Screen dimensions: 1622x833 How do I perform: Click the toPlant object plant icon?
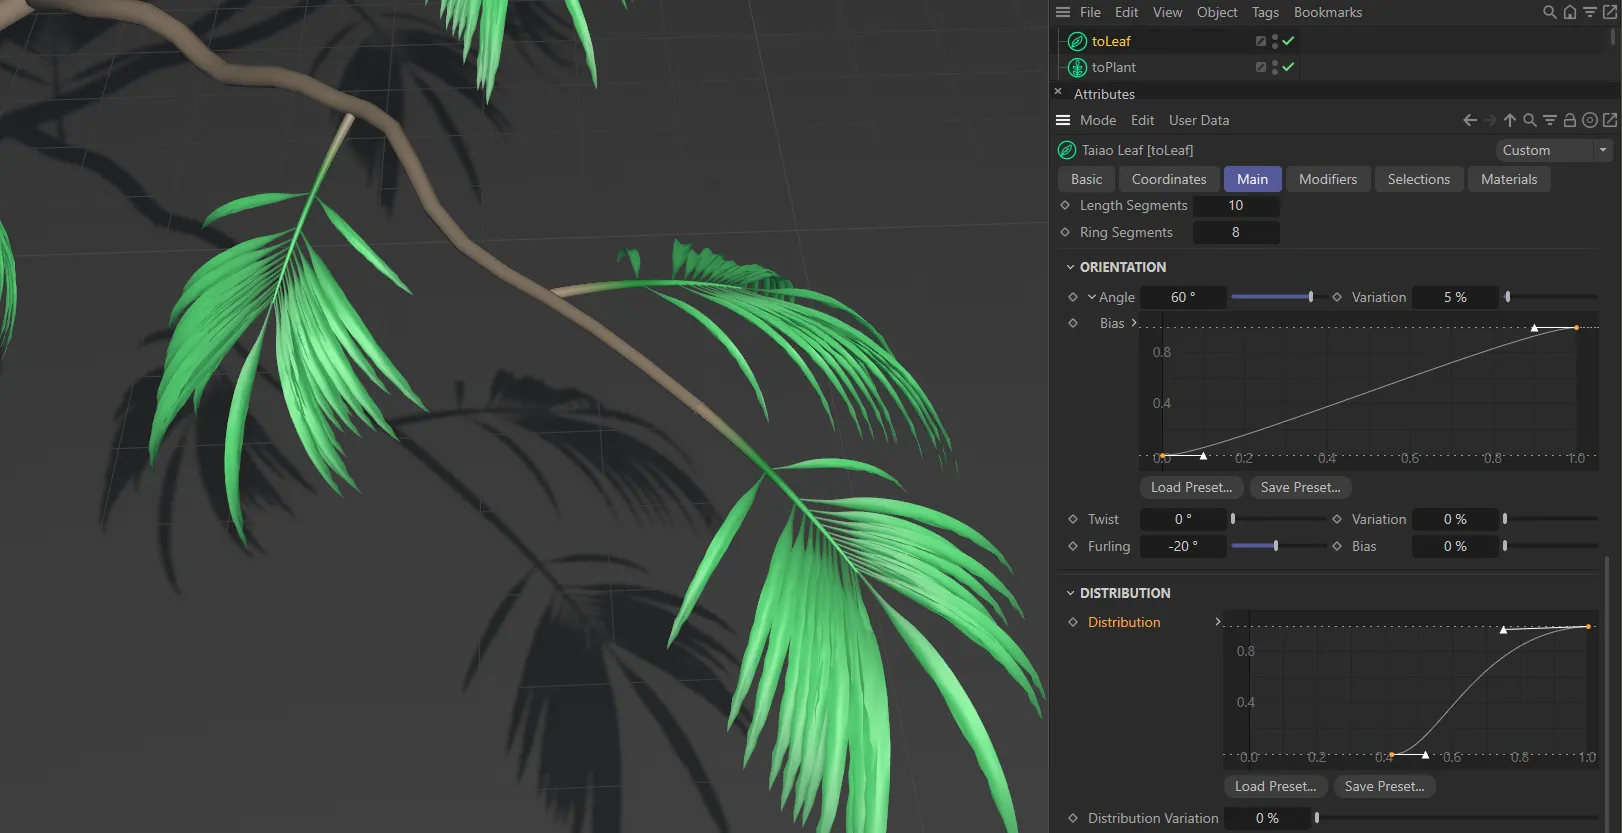tap(1077, 67)
